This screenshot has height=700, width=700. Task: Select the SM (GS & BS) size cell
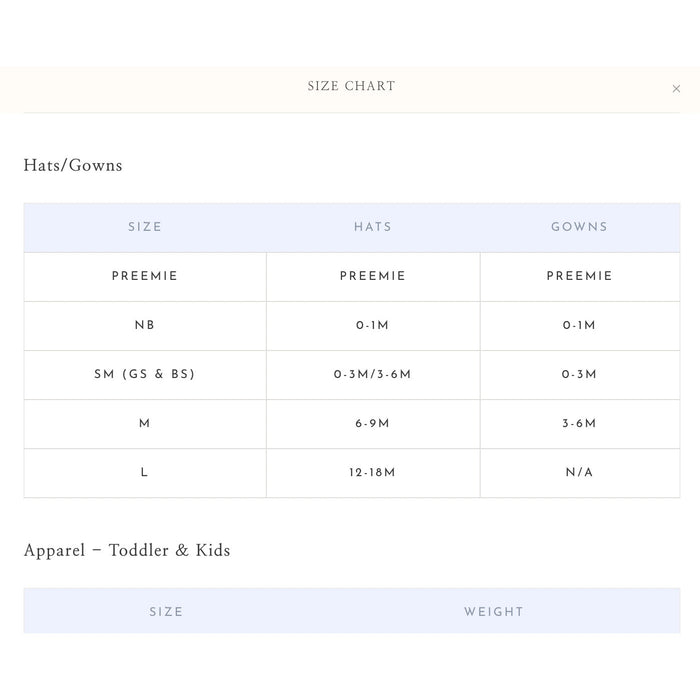(x=145, y=374)
